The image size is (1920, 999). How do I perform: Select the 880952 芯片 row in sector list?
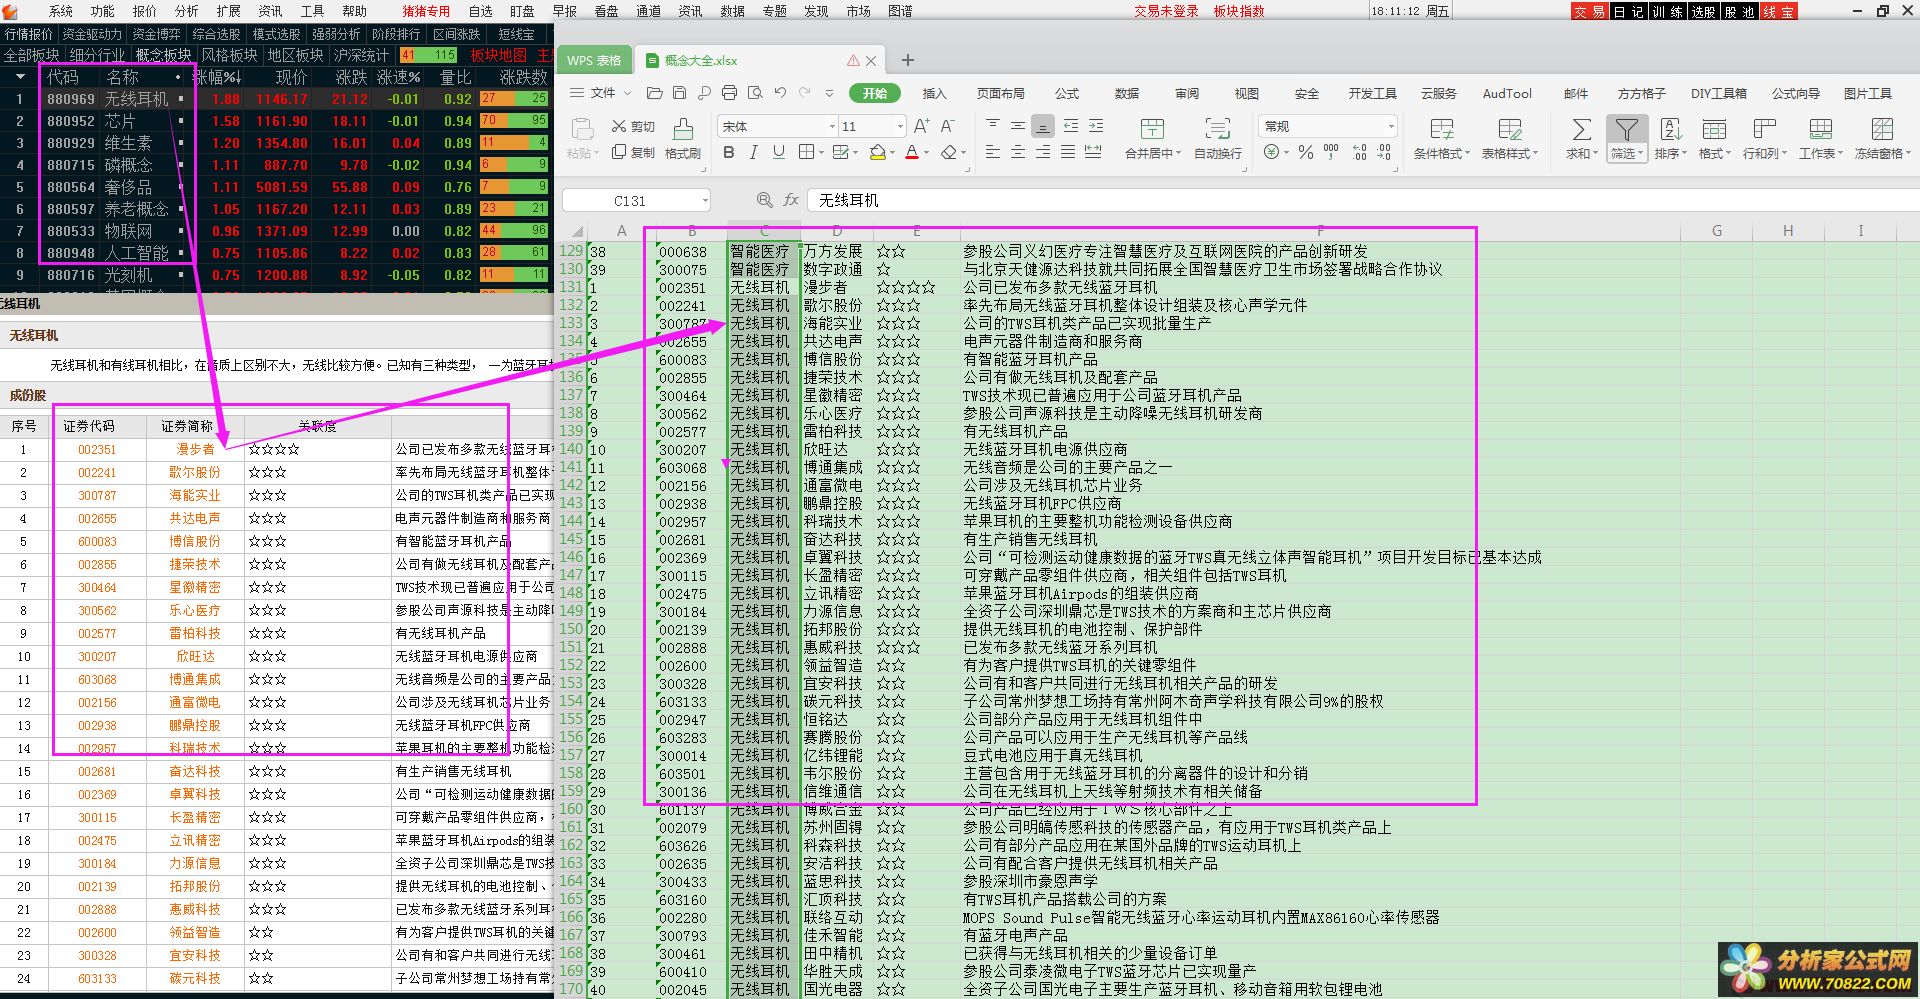point(277,121)
